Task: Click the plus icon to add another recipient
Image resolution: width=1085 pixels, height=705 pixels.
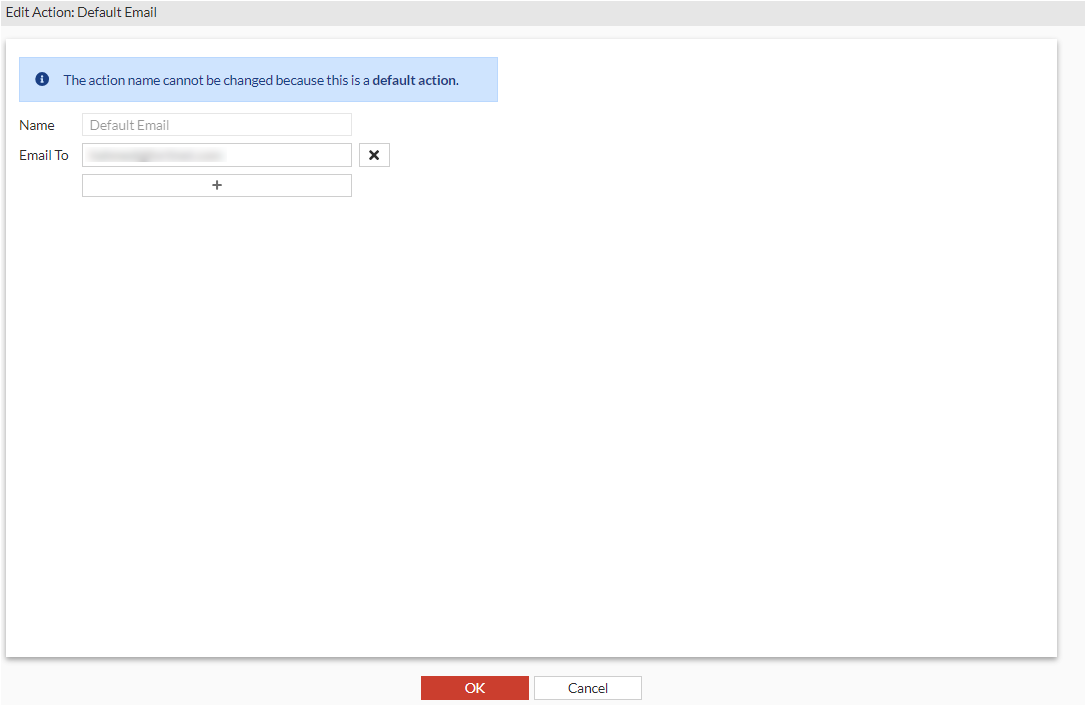Action: coord(216,185)
